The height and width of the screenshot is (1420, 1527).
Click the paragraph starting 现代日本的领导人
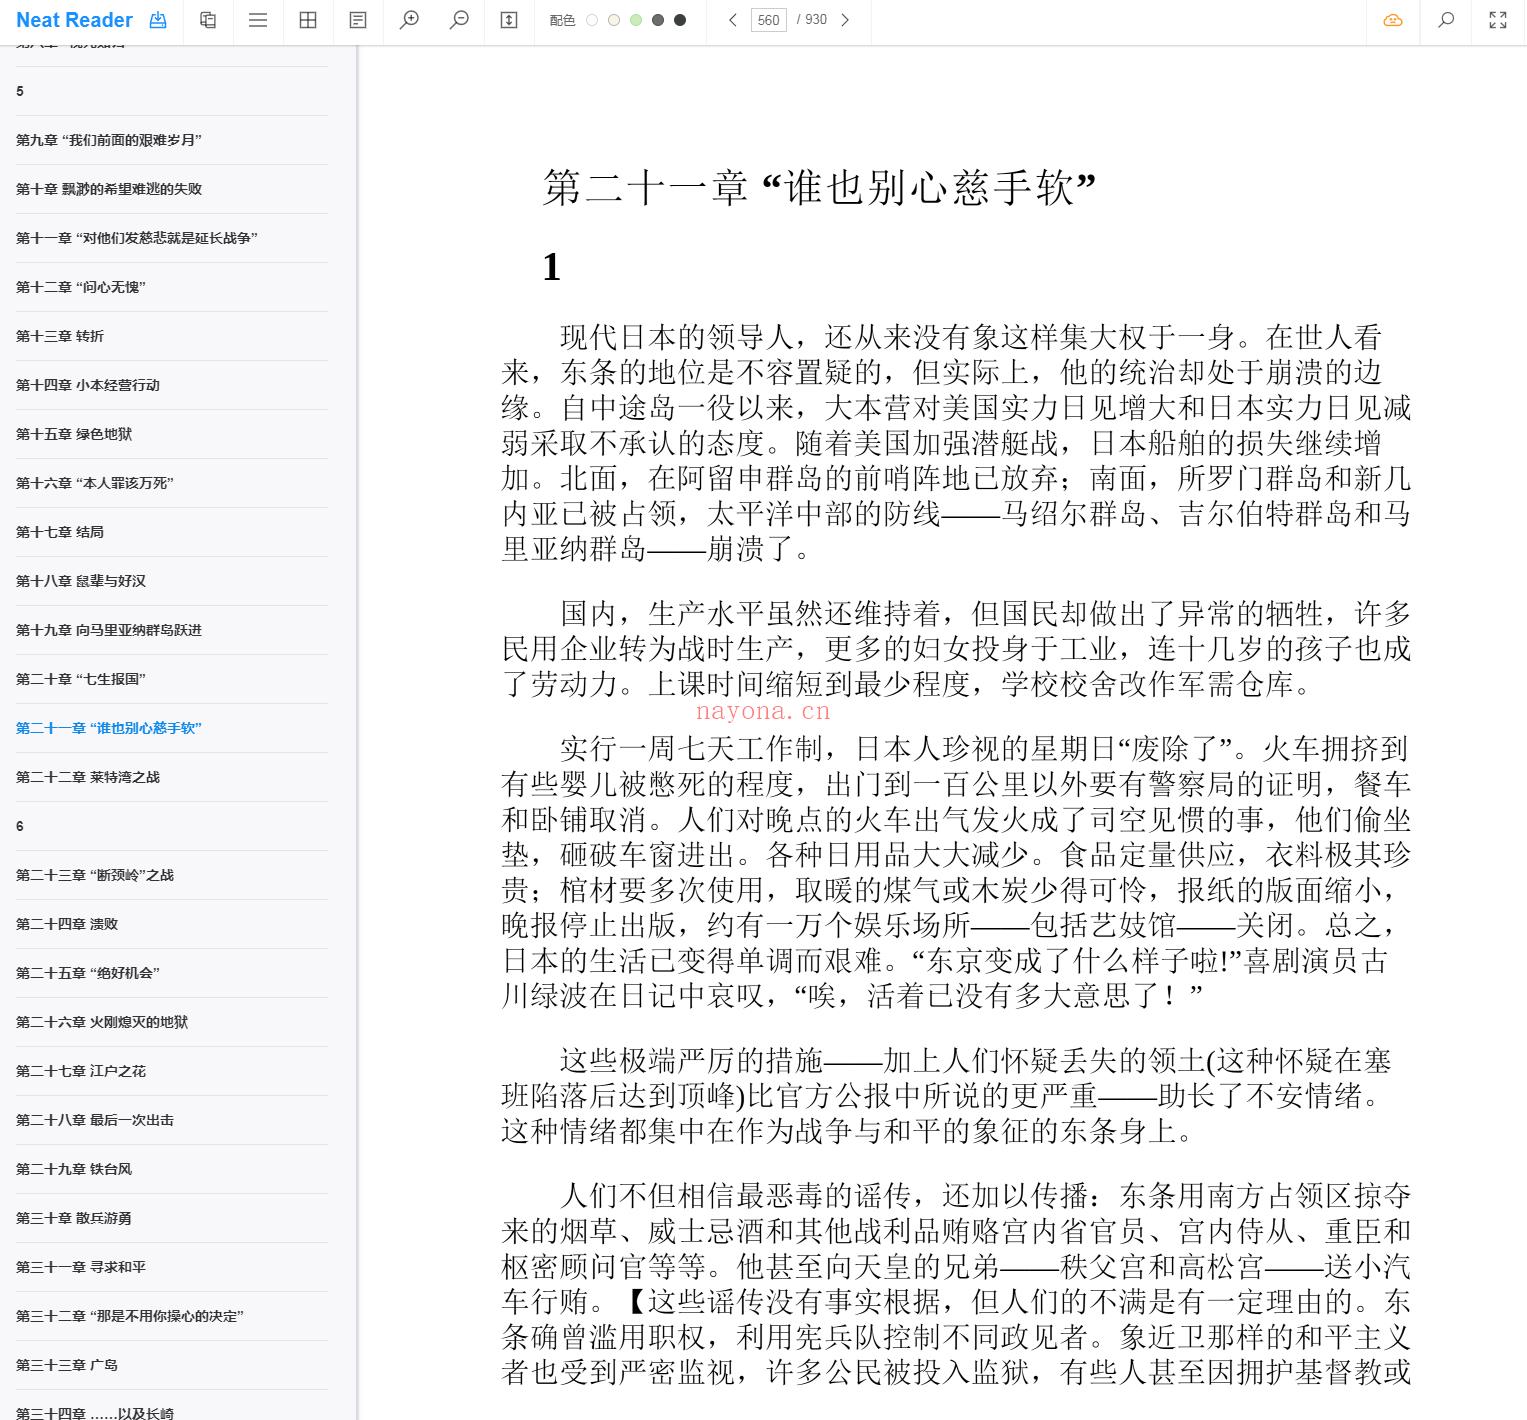pos(956,443)
